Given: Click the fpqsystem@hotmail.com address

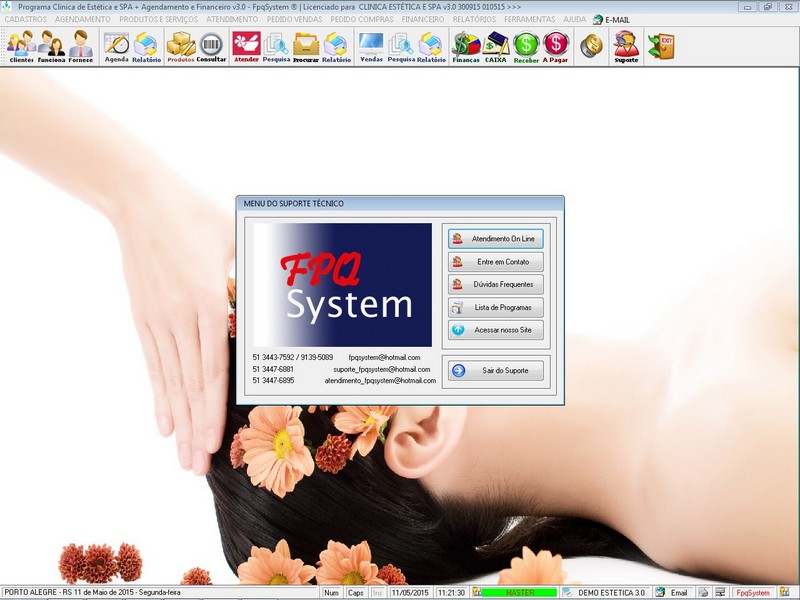Looking at the screenshot, I should click(384, 358).
